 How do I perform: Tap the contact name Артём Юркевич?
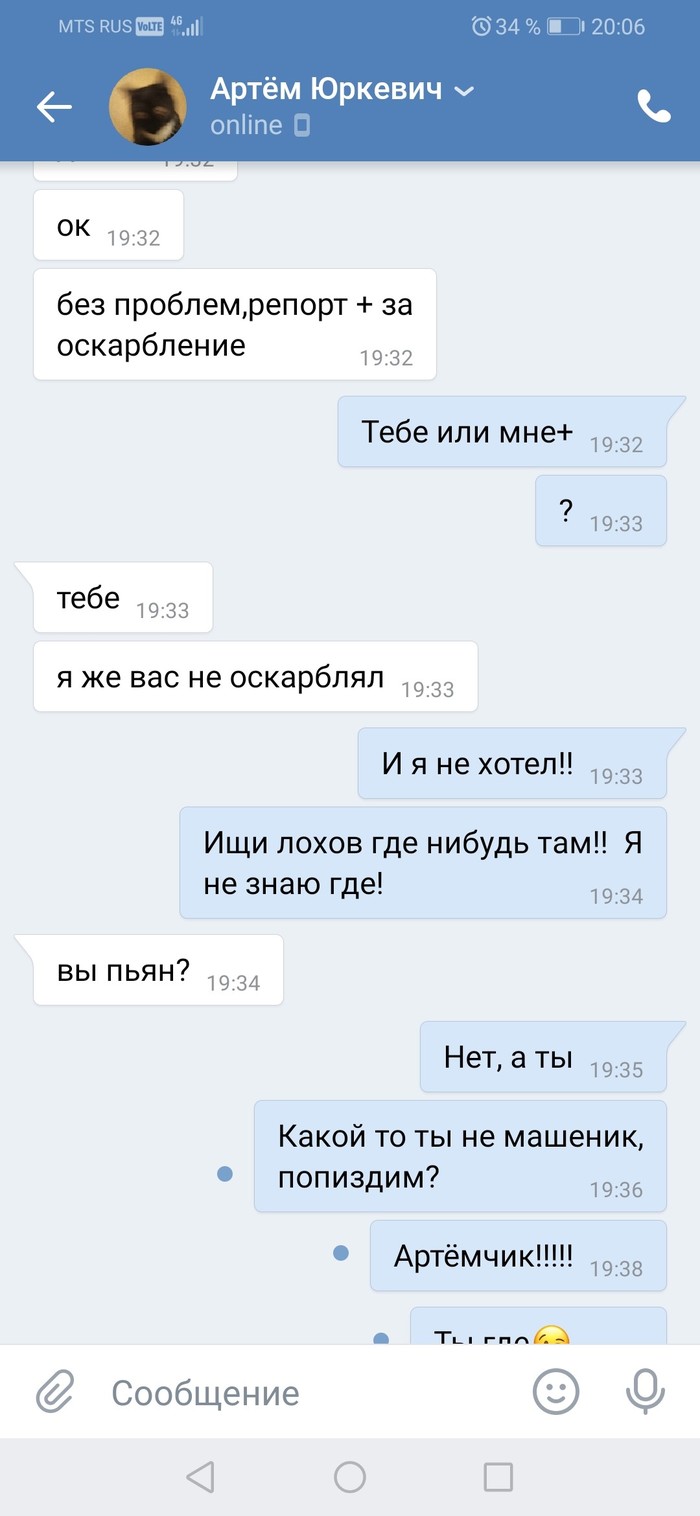(x=326, y=89)
